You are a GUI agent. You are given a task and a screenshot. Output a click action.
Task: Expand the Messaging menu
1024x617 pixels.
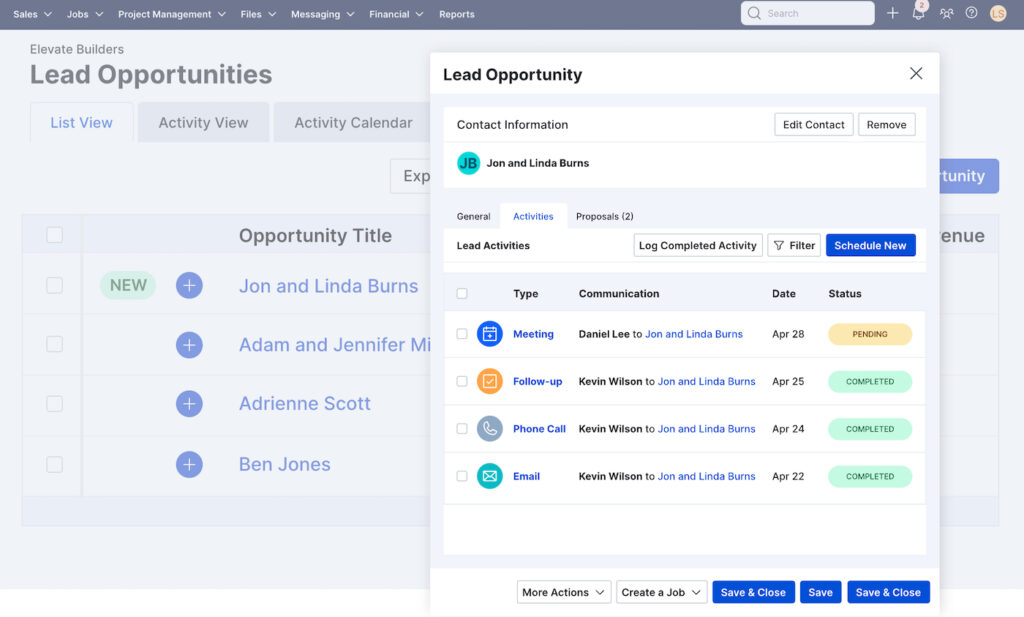pyautogui.click(x=323, y=14)
